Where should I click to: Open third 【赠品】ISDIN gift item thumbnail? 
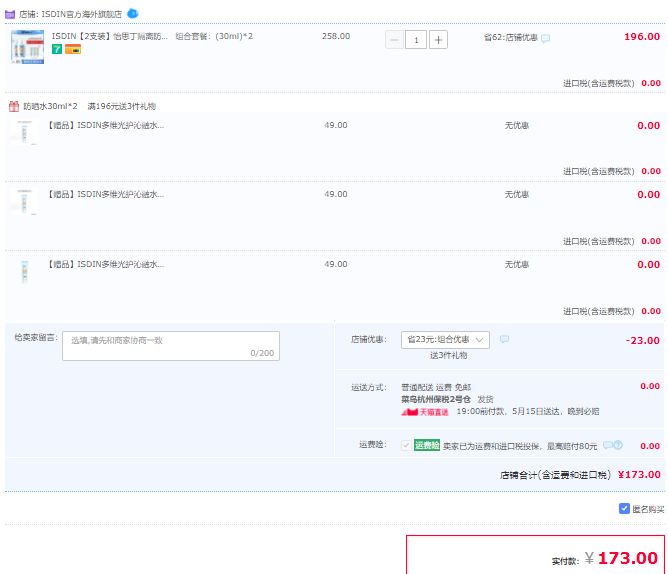(24, 271)
